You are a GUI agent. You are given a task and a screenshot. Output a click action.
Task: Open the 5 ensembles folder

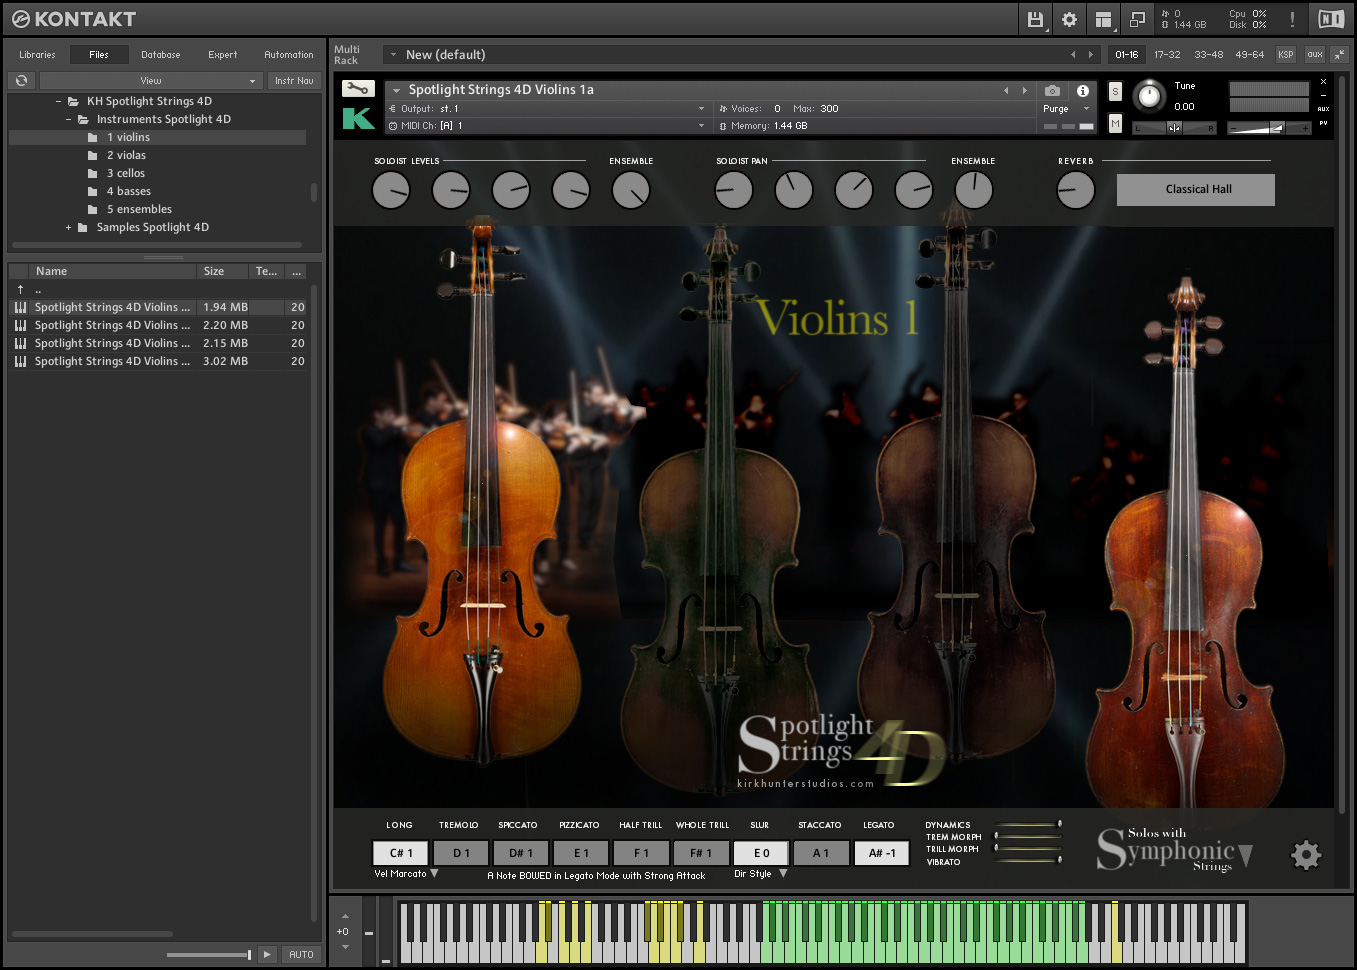tap(139, 209)
